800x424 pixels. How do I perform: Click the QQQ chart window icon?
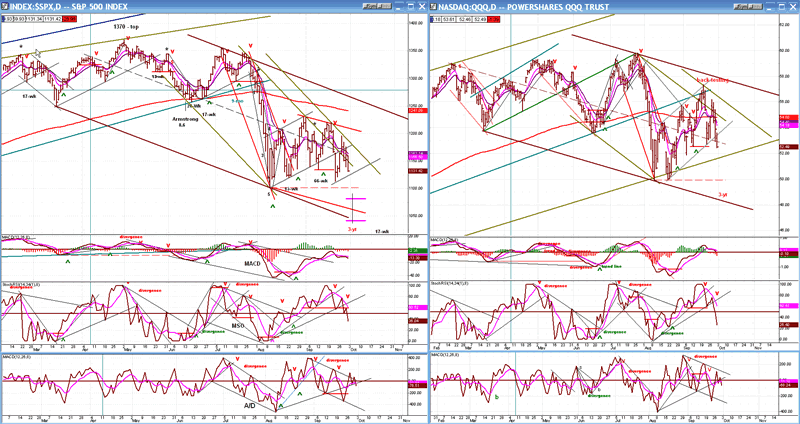433,5
